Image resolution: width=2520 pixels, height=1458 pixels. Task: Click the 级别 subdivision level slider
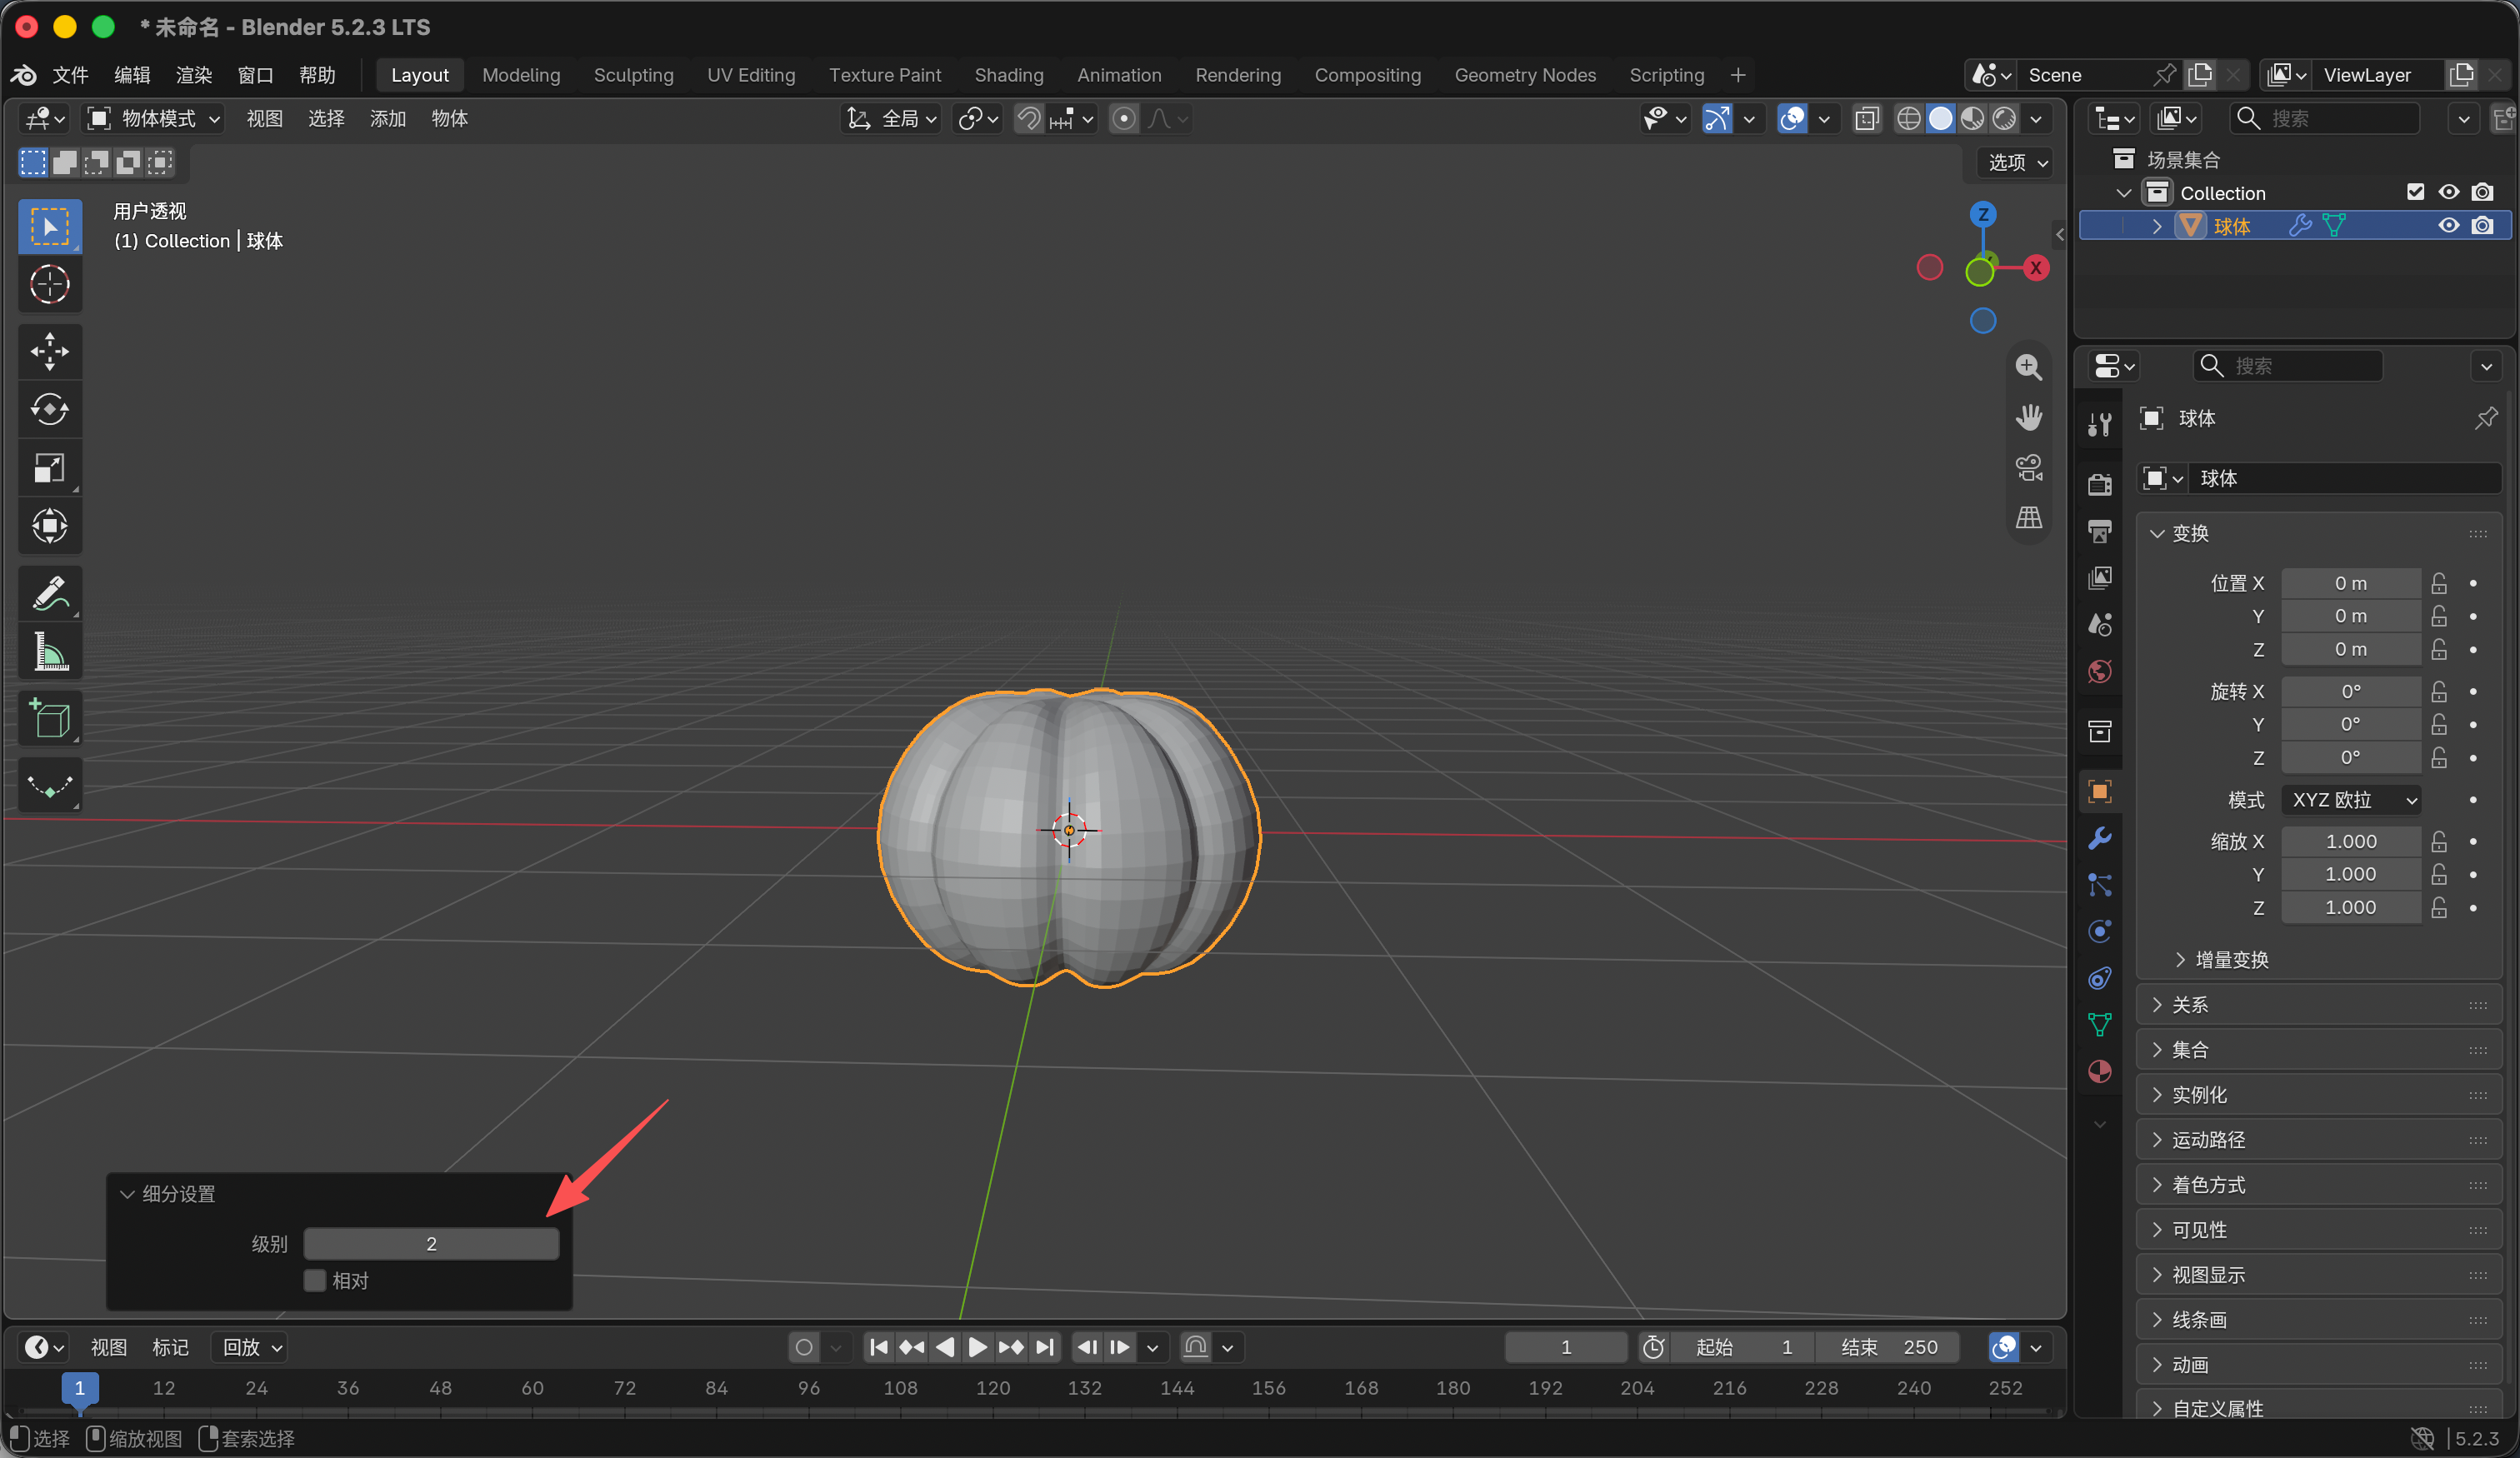point(431,1244)
